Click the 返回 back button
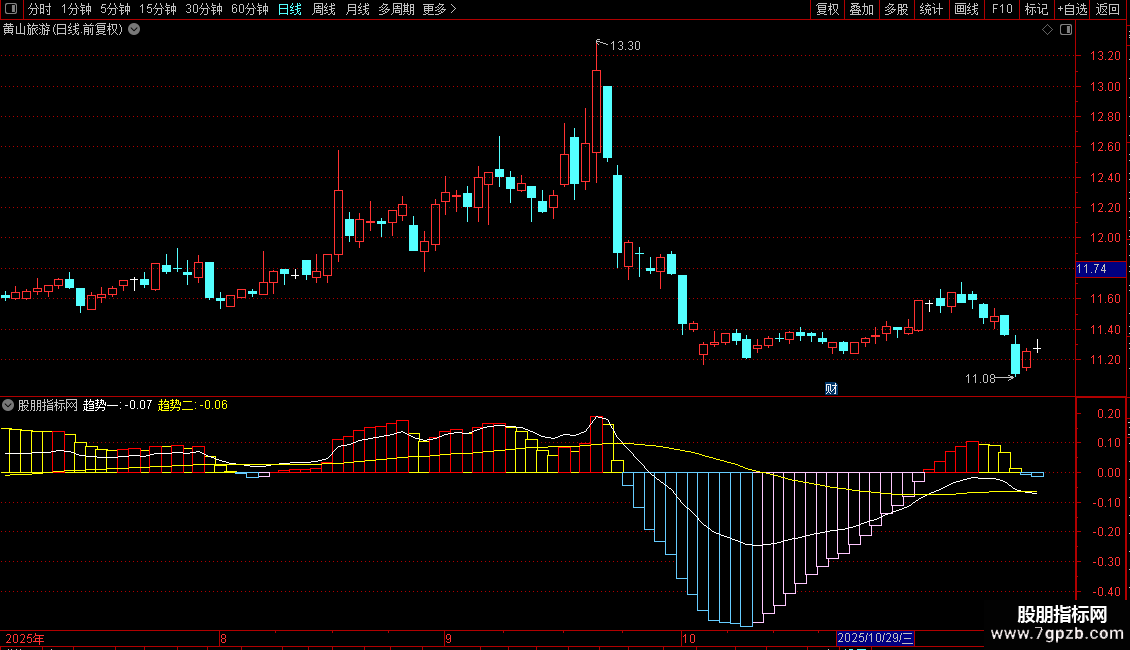Screen dimensions: 1130x650 (1108, 9)
